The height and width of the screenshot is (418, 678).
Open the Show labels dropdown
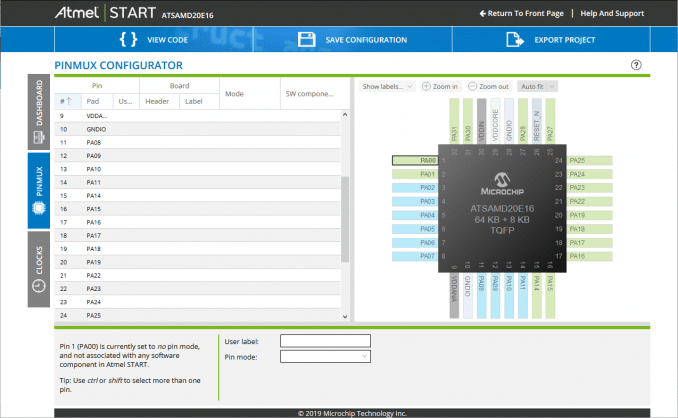click(387, 87)
